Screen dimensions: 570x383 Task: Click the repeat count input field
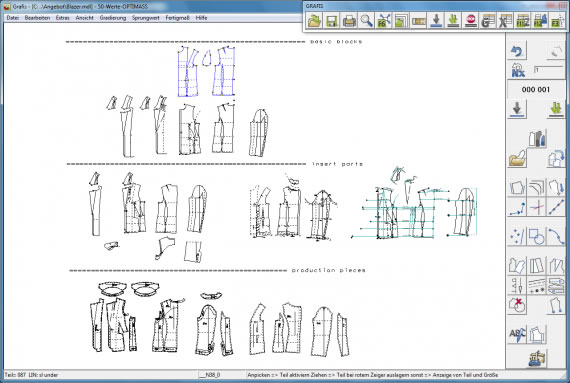point(548,70)
